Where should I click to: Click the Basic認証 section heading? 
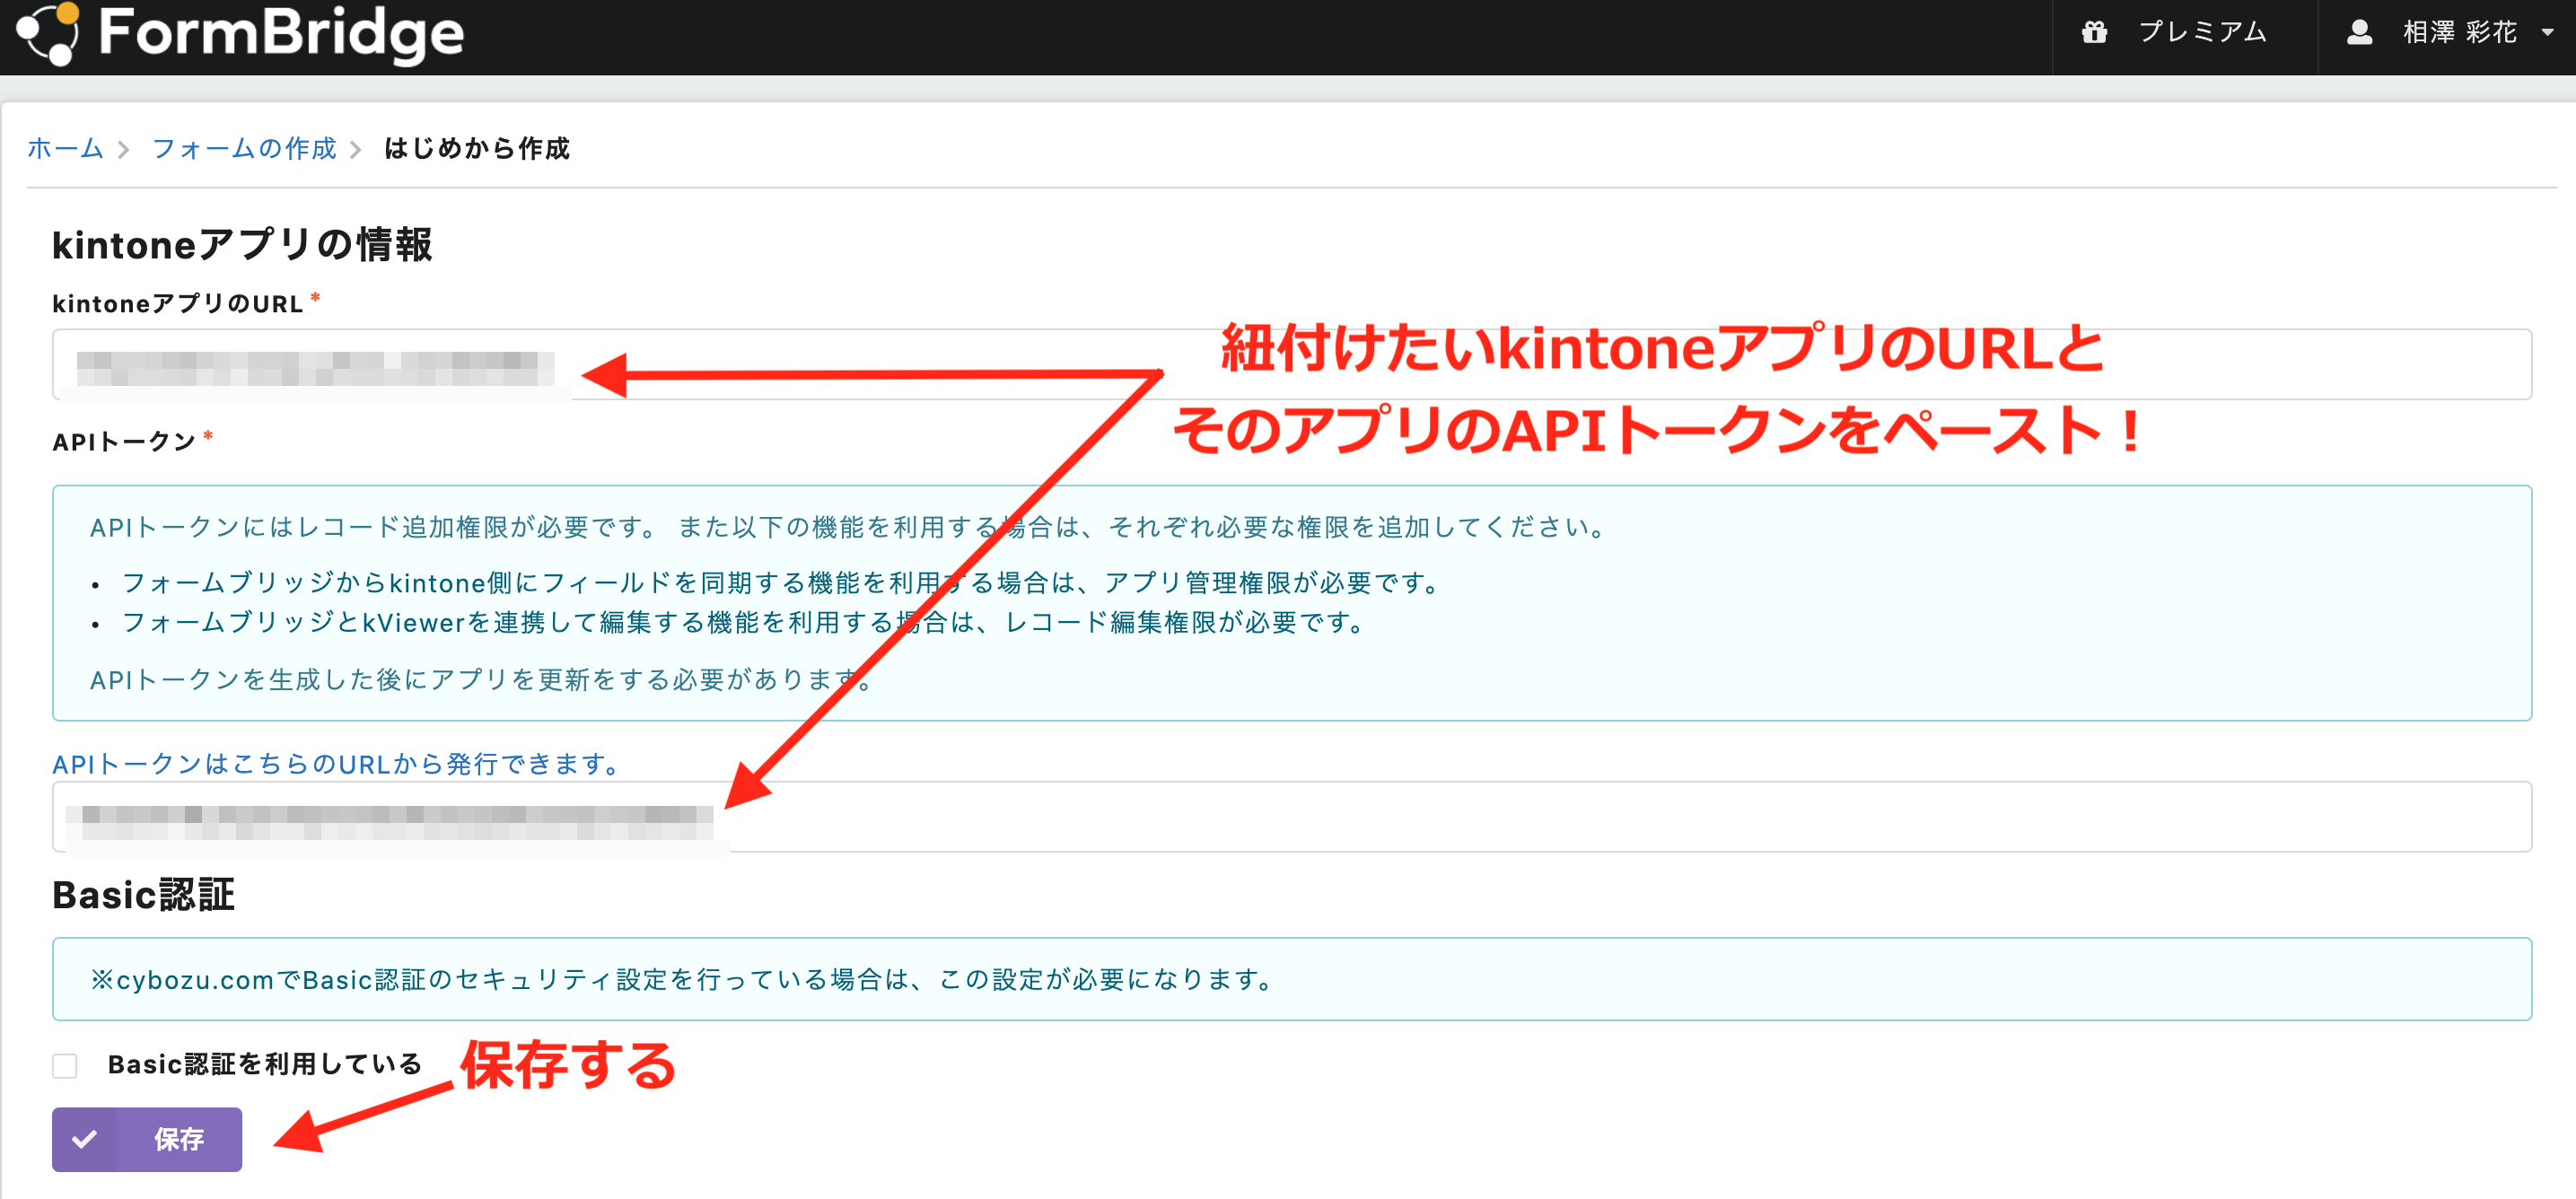coord(143,894)
